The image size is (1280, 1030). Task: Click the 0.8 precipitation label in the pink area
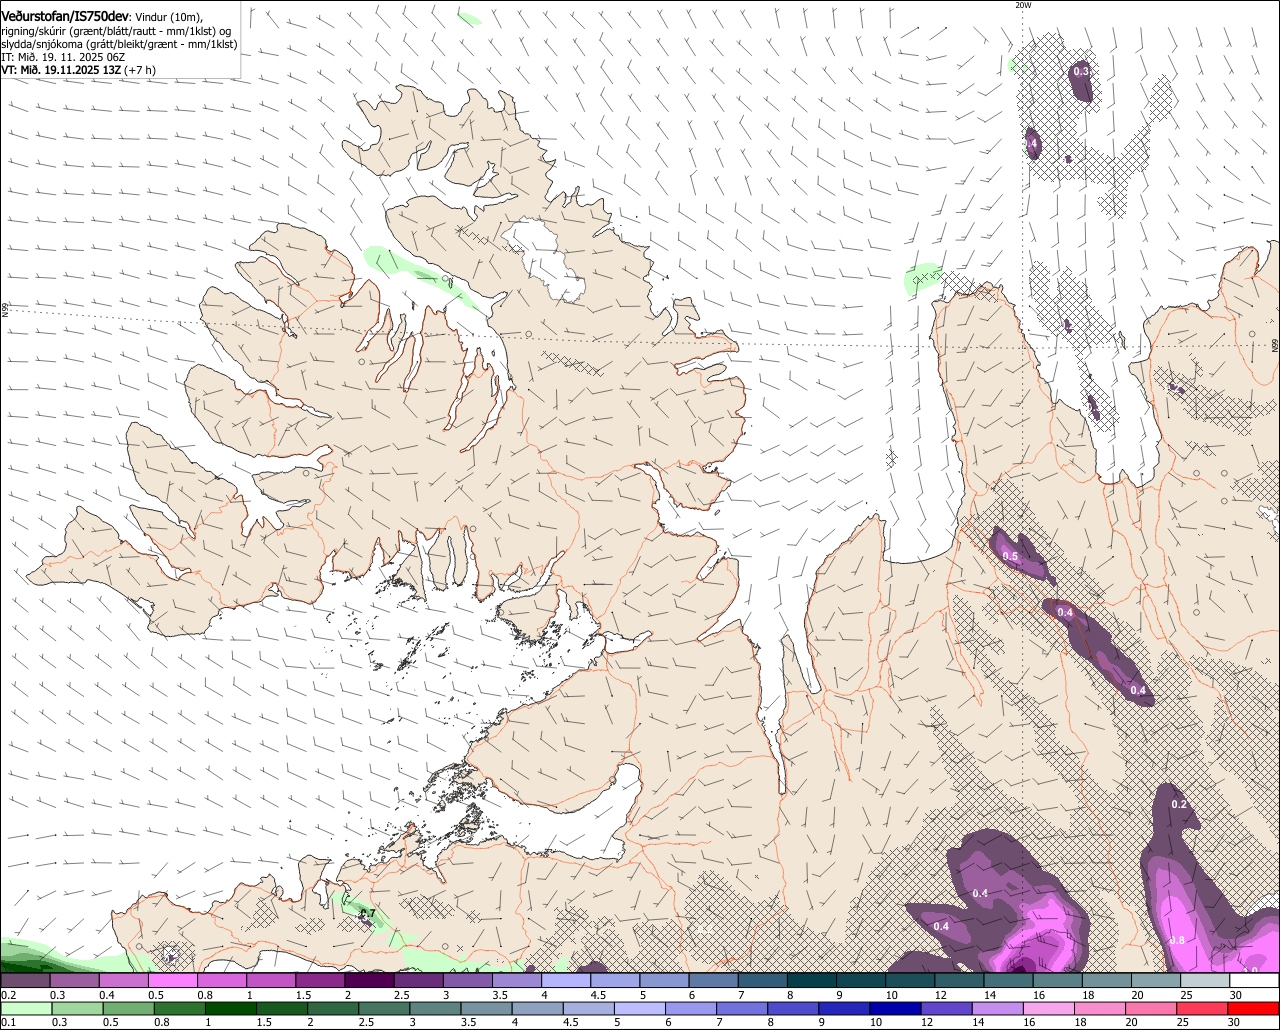click(1178, 940)
